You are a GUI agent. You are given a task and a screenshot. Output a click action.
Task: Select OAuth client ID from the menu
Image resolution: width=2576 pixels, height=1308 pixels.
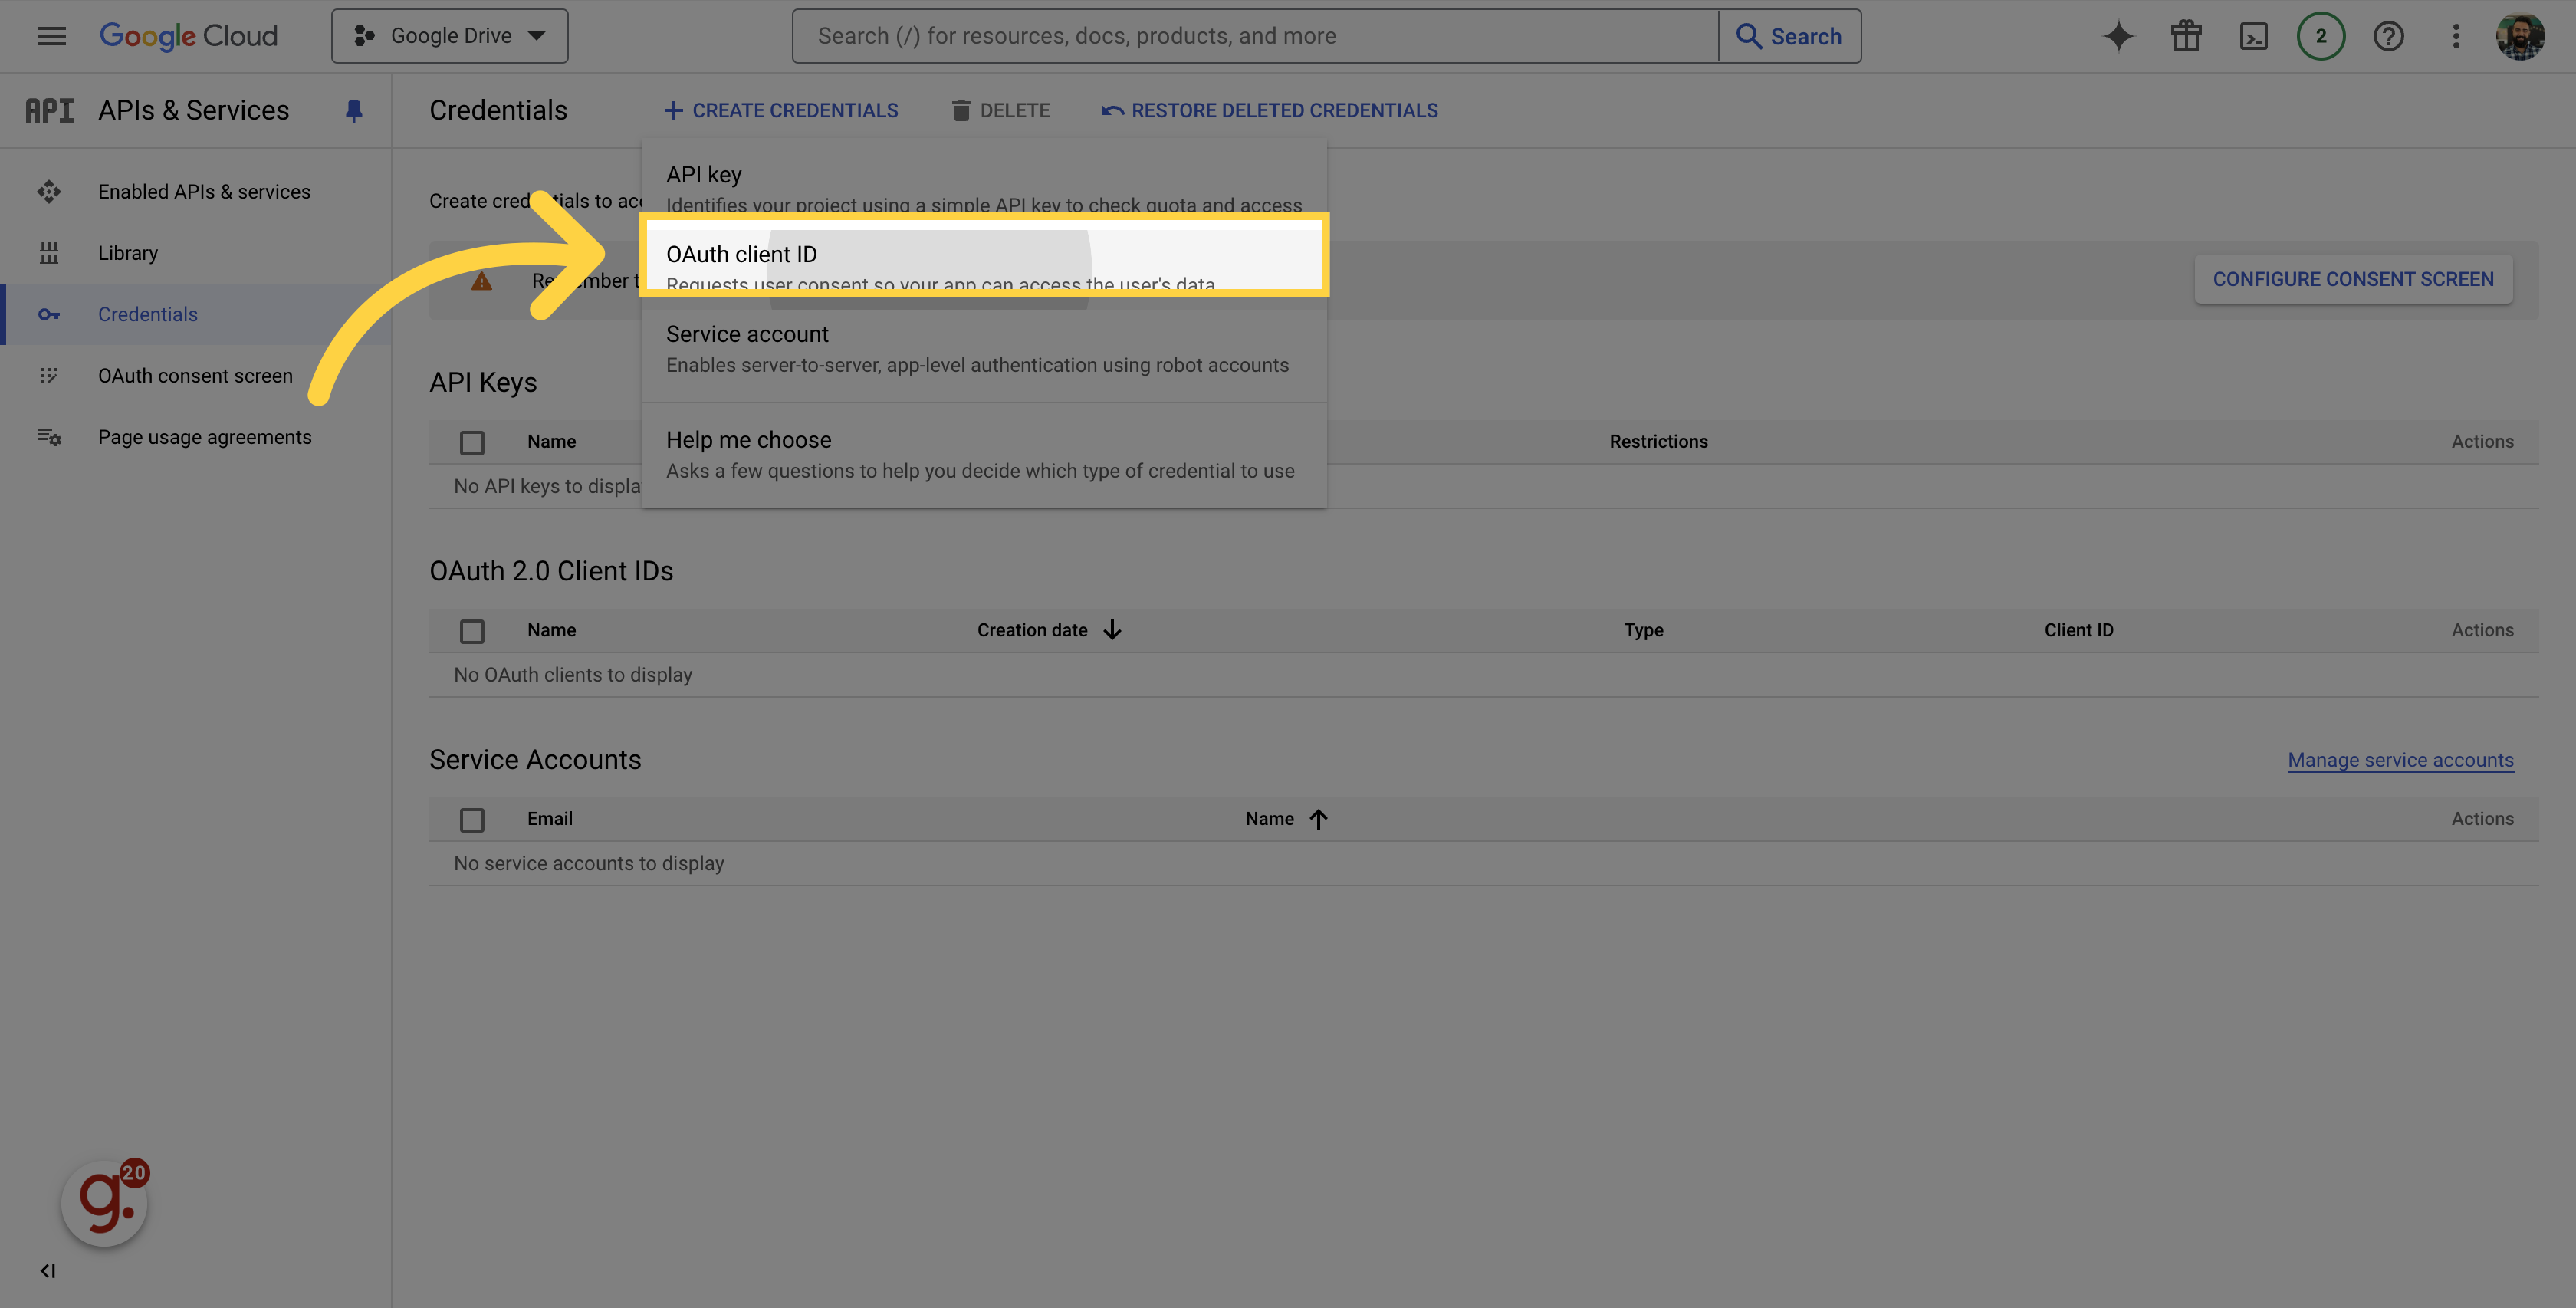tap(741, 254)
